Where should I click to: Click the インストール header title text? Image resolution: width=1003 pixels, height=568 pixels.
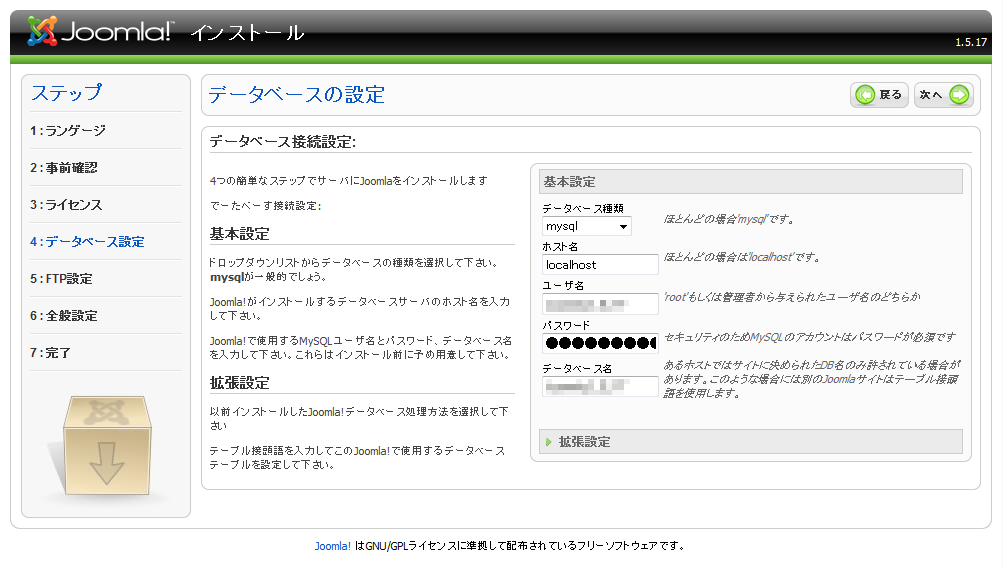tap(247, 33)
